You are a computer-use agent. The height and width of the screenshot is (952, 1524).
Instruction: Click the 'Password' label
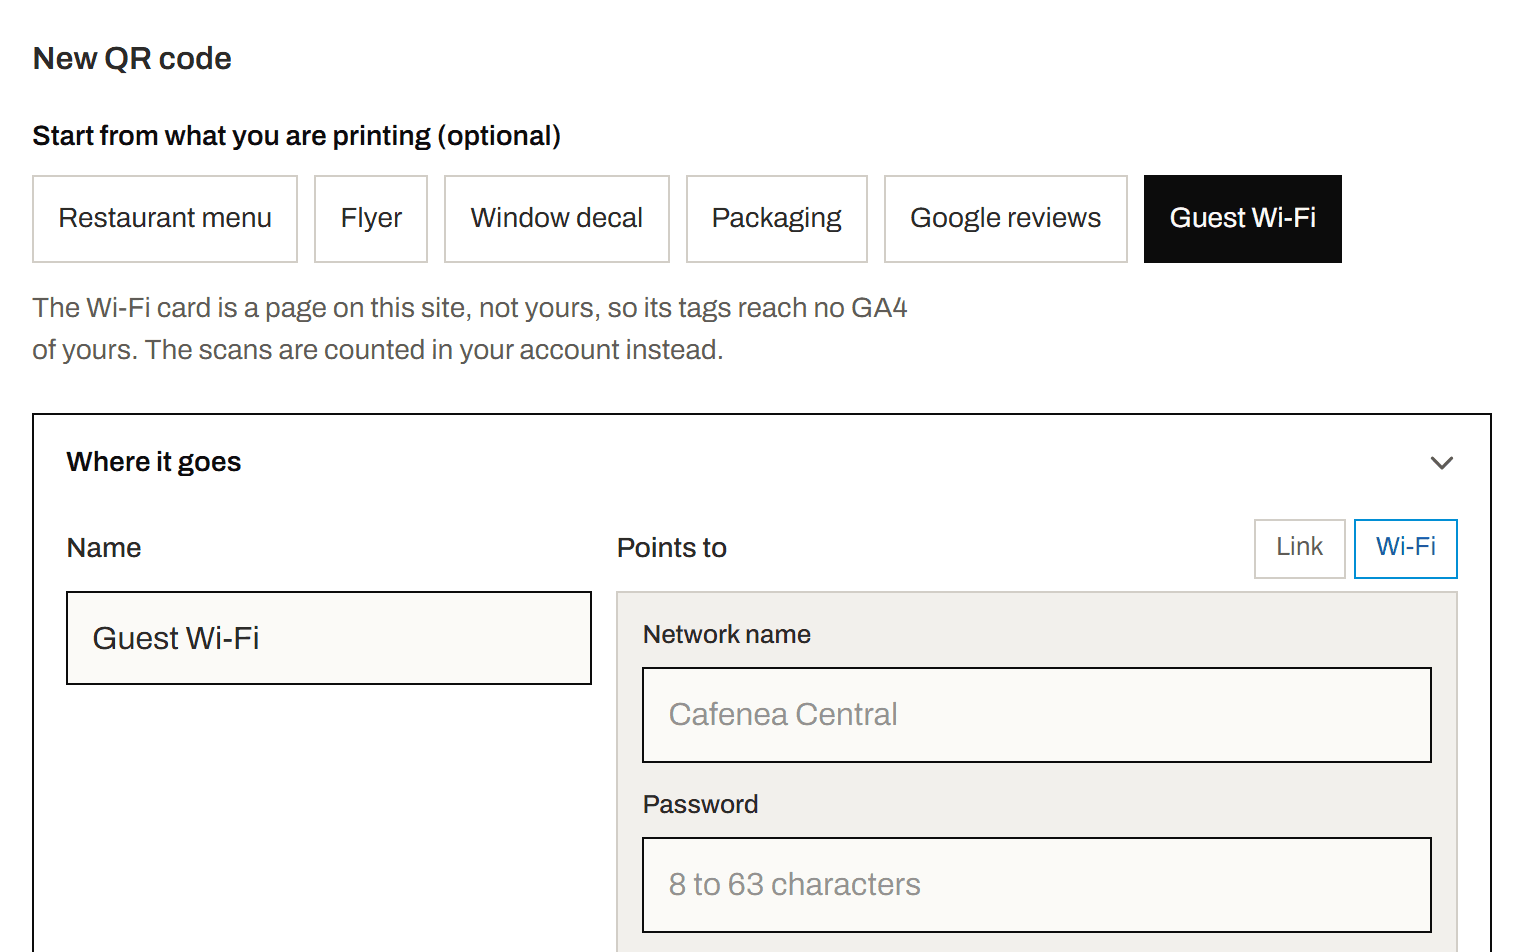[x=701, y=804]
